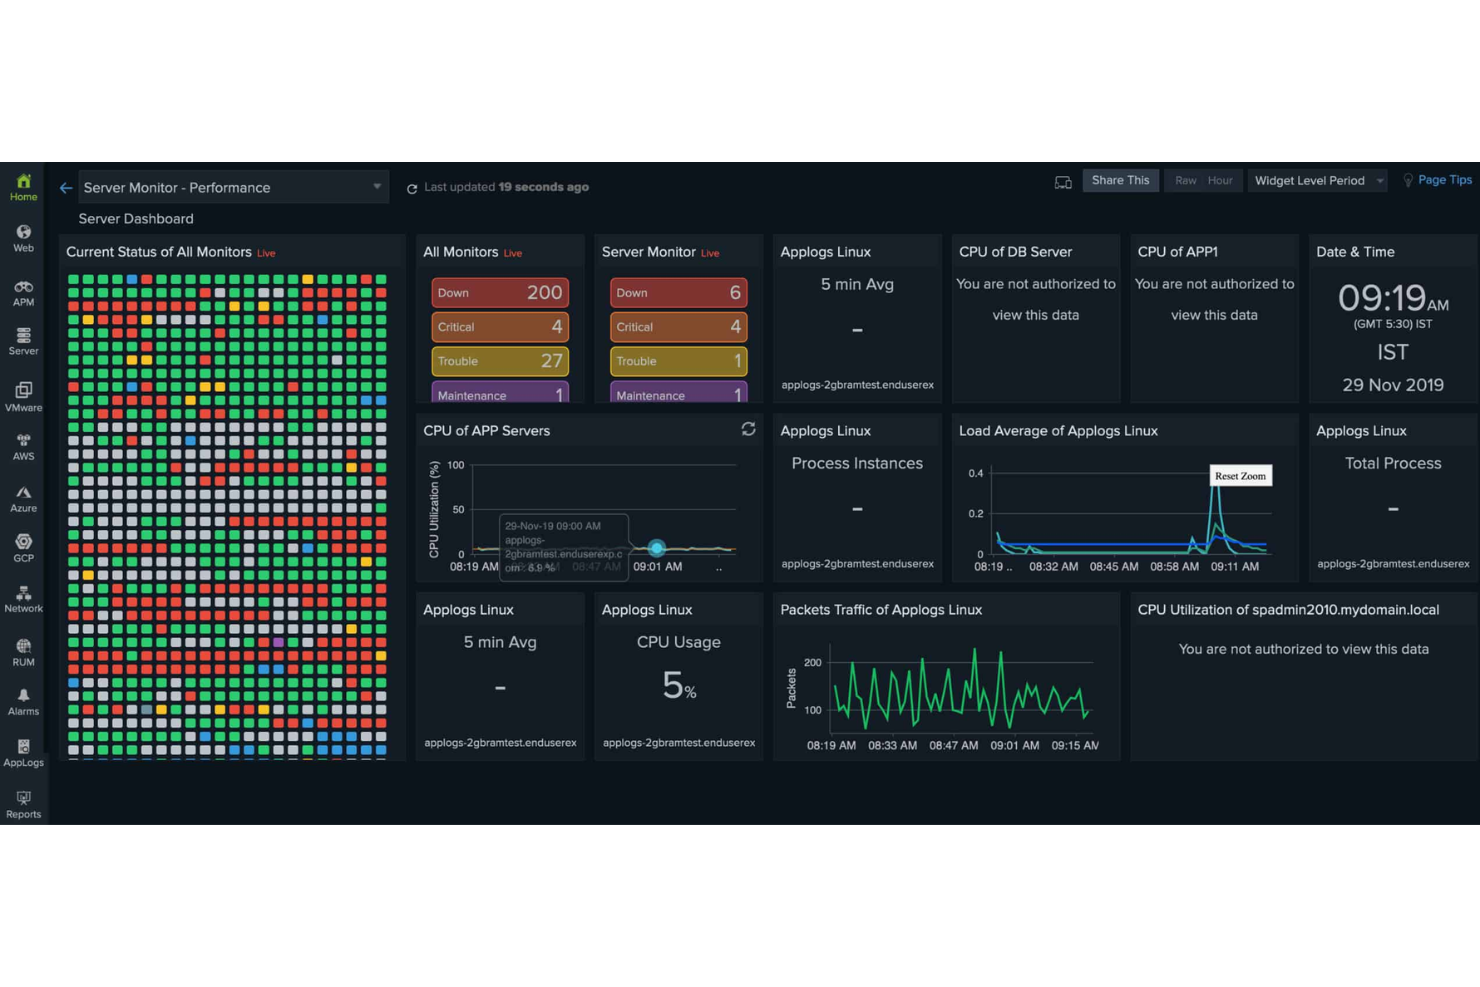The height and width of the screenshot is (987, 1480).
Task: Open Page Tips
Action: click(x=1444, y=180)
